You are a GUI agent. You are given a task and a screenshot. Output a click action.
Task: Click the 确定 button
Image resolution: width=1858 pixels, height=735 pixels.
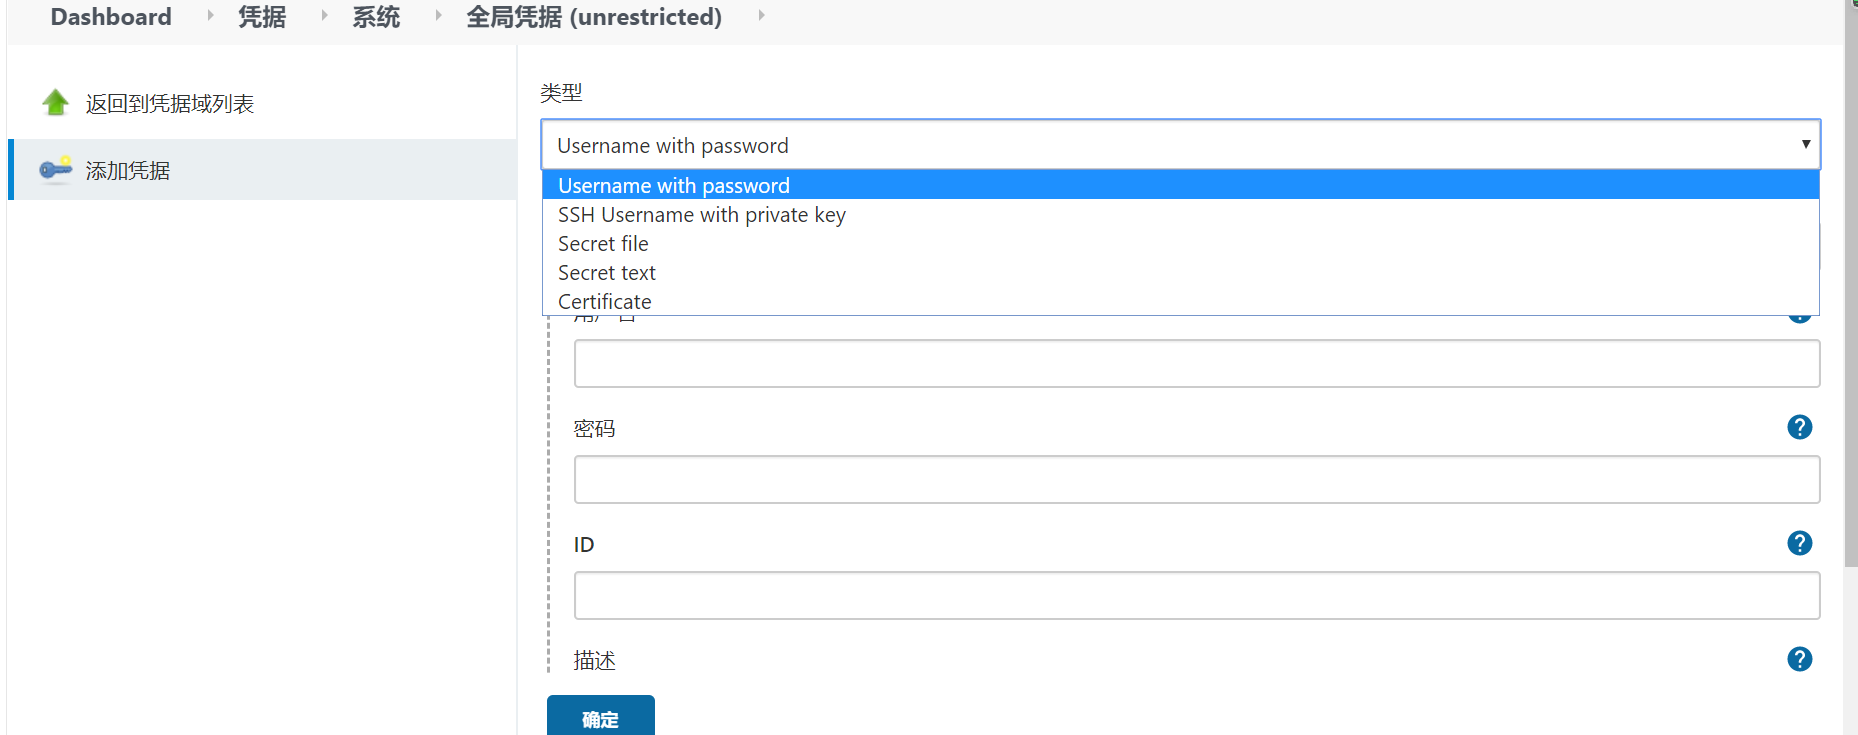(x=601, y=716)
